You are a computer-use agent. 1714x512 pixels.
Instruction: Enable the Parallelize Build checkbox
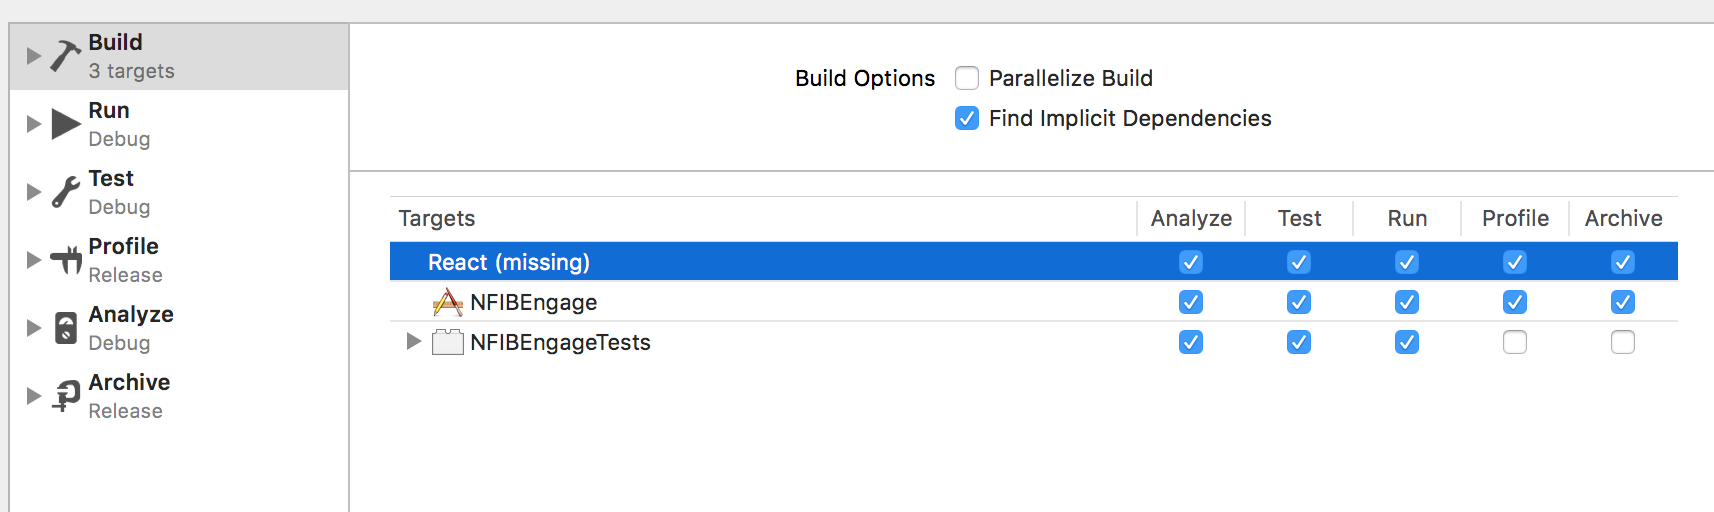pos(967,78)
